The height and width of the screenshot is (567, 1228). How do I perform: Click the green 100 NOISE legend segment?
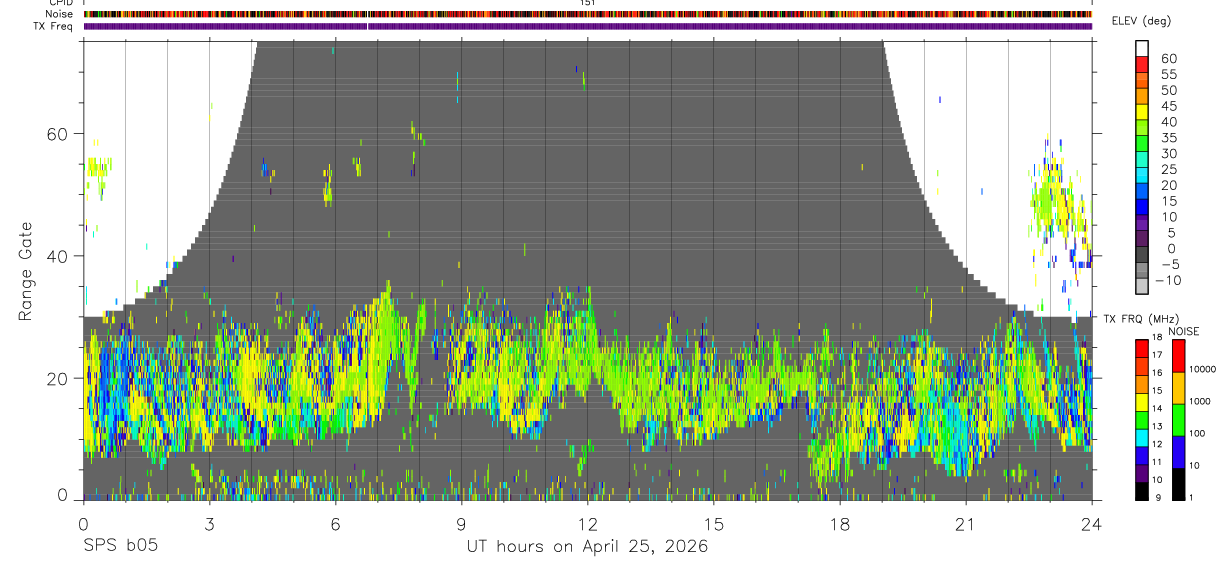click(1178, 419)
